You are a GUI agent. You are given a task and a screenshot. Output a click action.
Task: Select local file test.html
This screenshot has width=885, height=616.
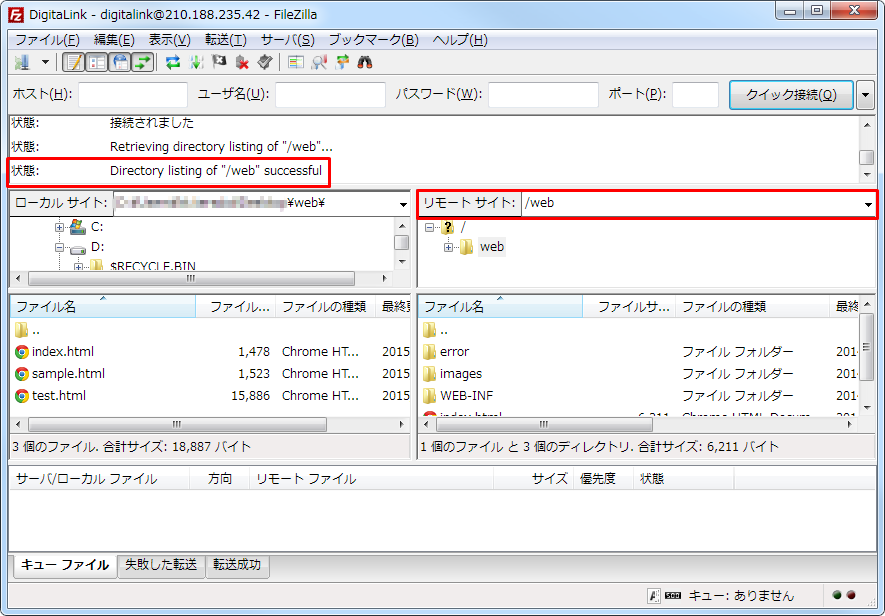tap(59, 396)
